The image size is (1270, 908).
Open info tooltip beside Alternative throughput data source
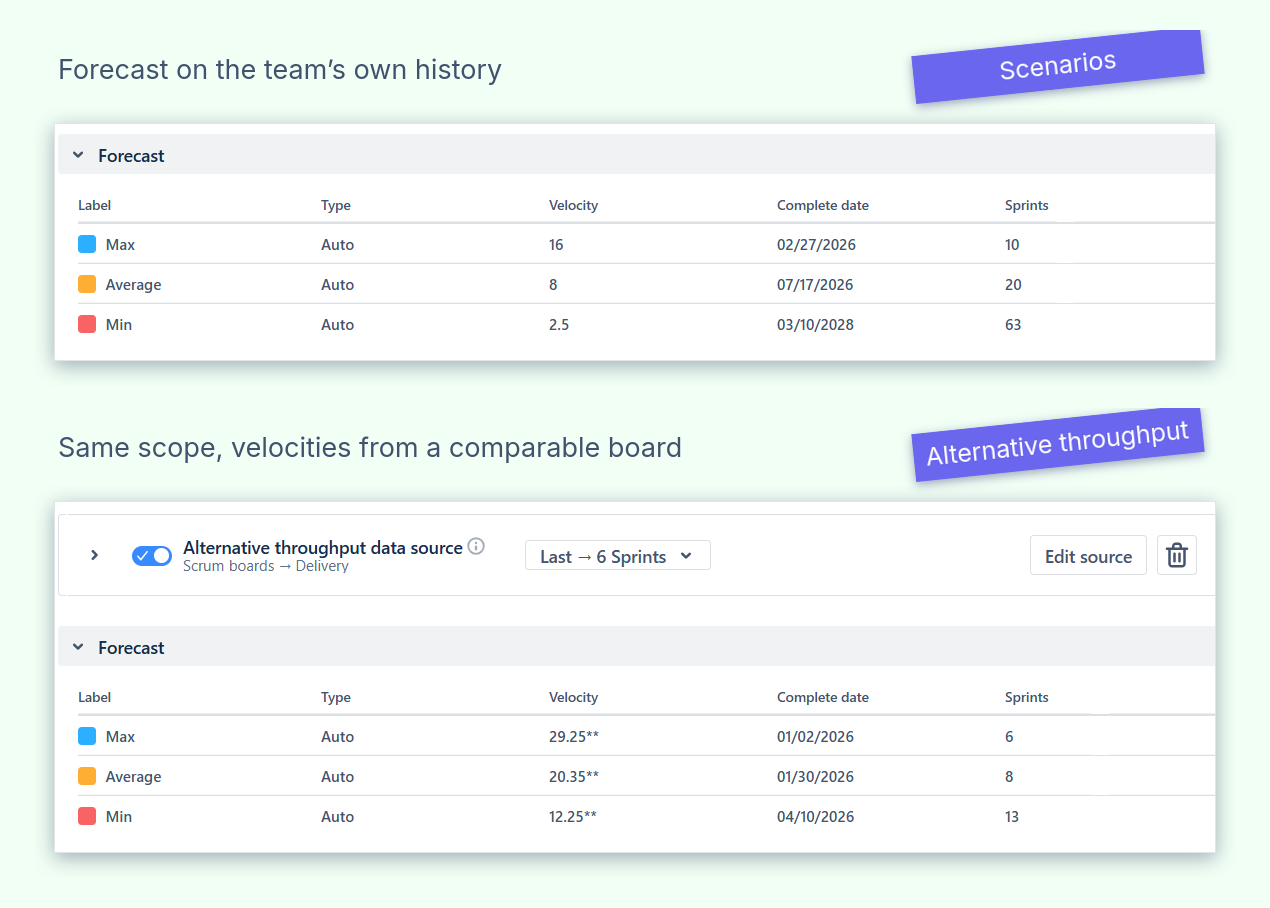coord(476,546)
